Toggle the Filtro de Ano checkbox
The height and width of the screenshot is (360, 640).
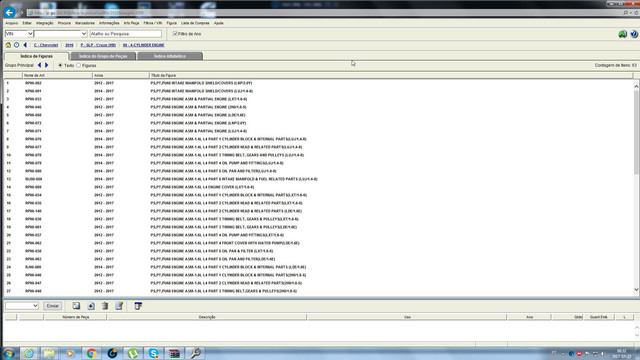tap(175, 34)
